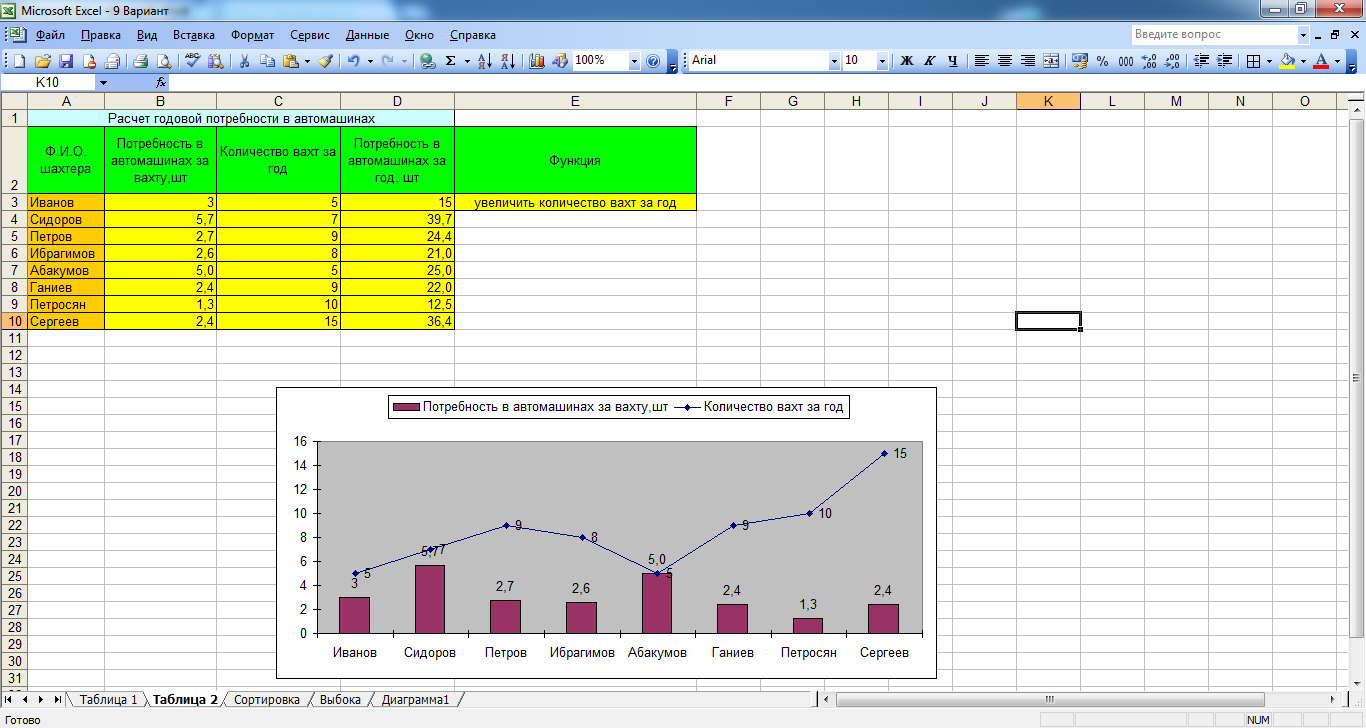Open a file with the folder icon
This screenshot has height=728, width=1366.
coord(43,61)
